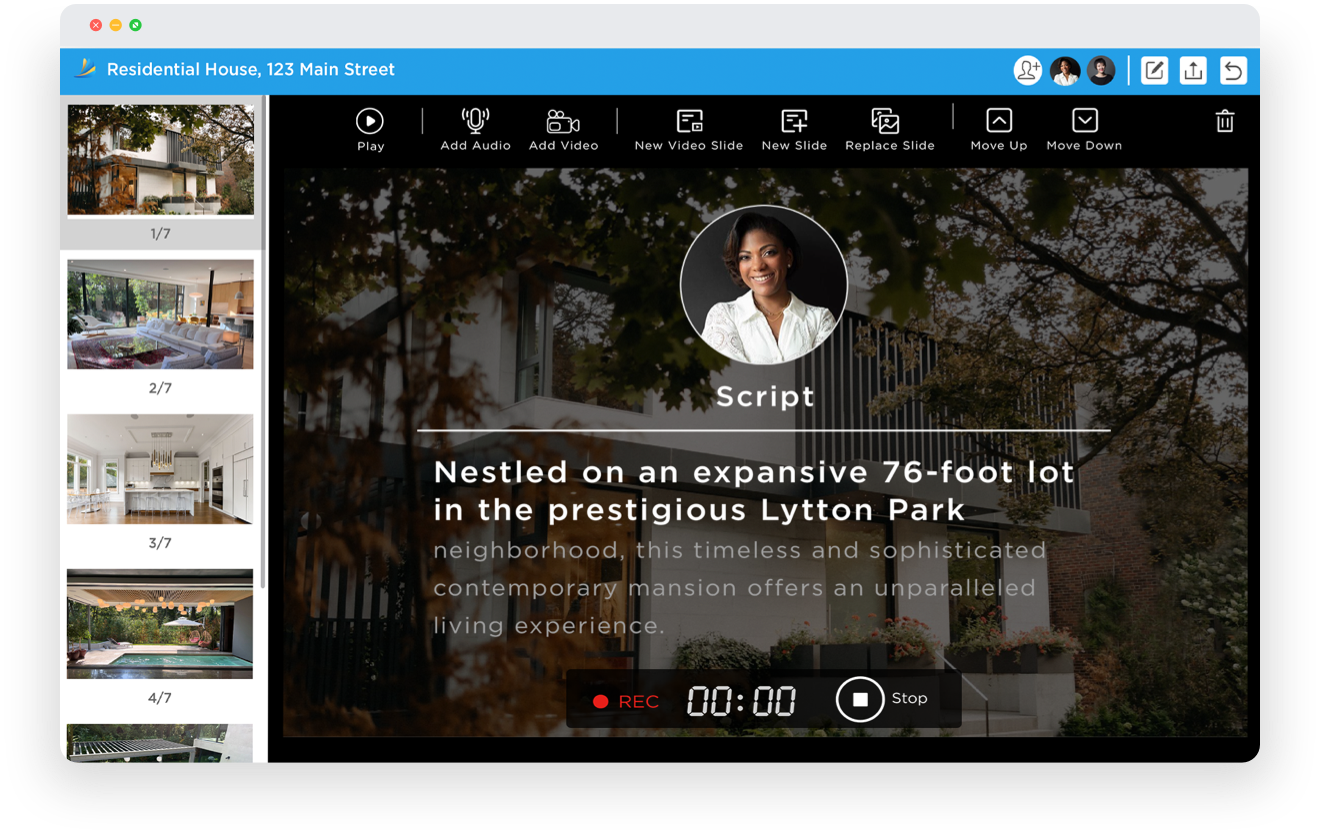Click the "4/7" slide label

pos(160,698)
